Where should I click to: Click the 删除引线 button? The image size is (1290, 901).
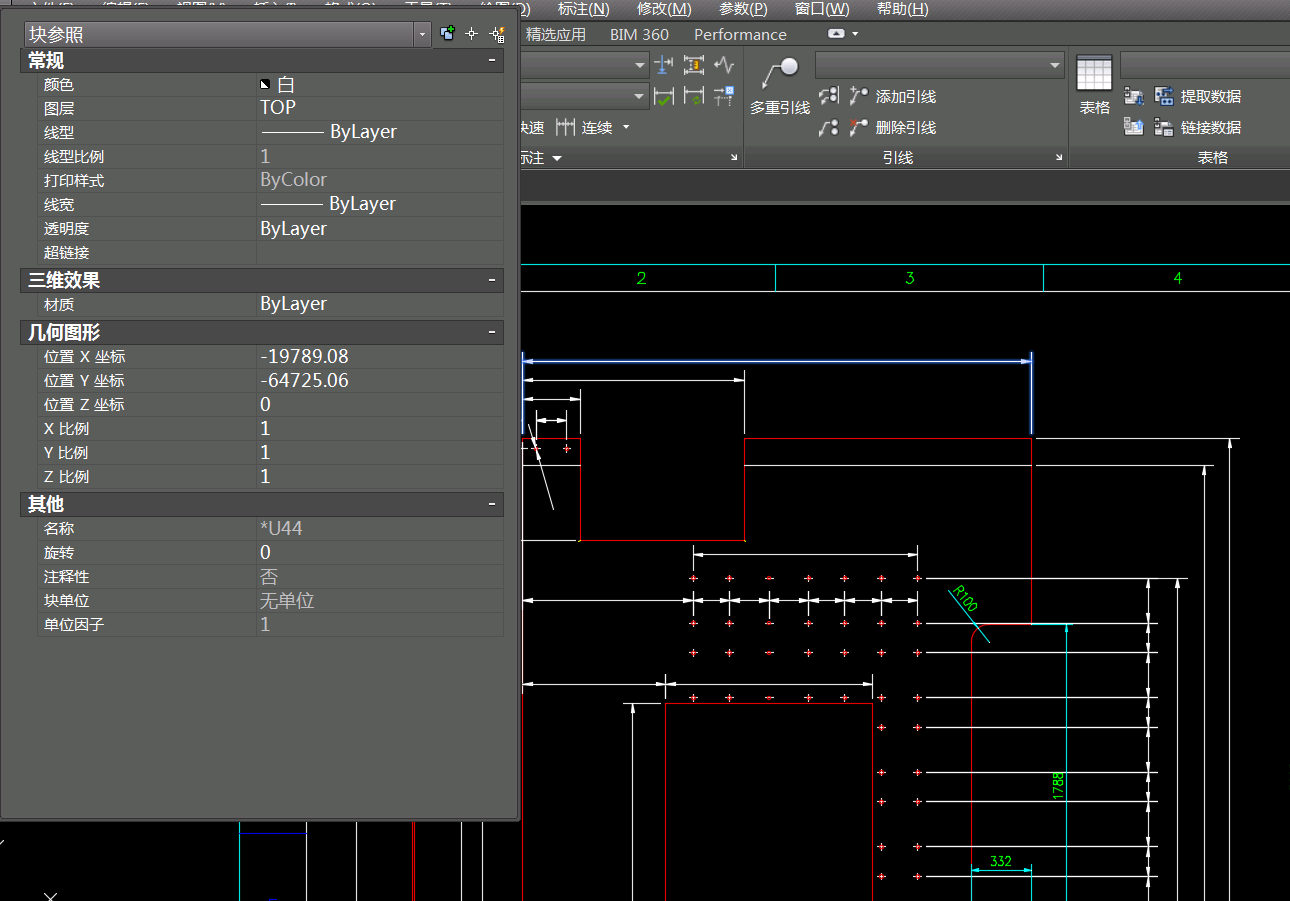(x=893, y=127)
